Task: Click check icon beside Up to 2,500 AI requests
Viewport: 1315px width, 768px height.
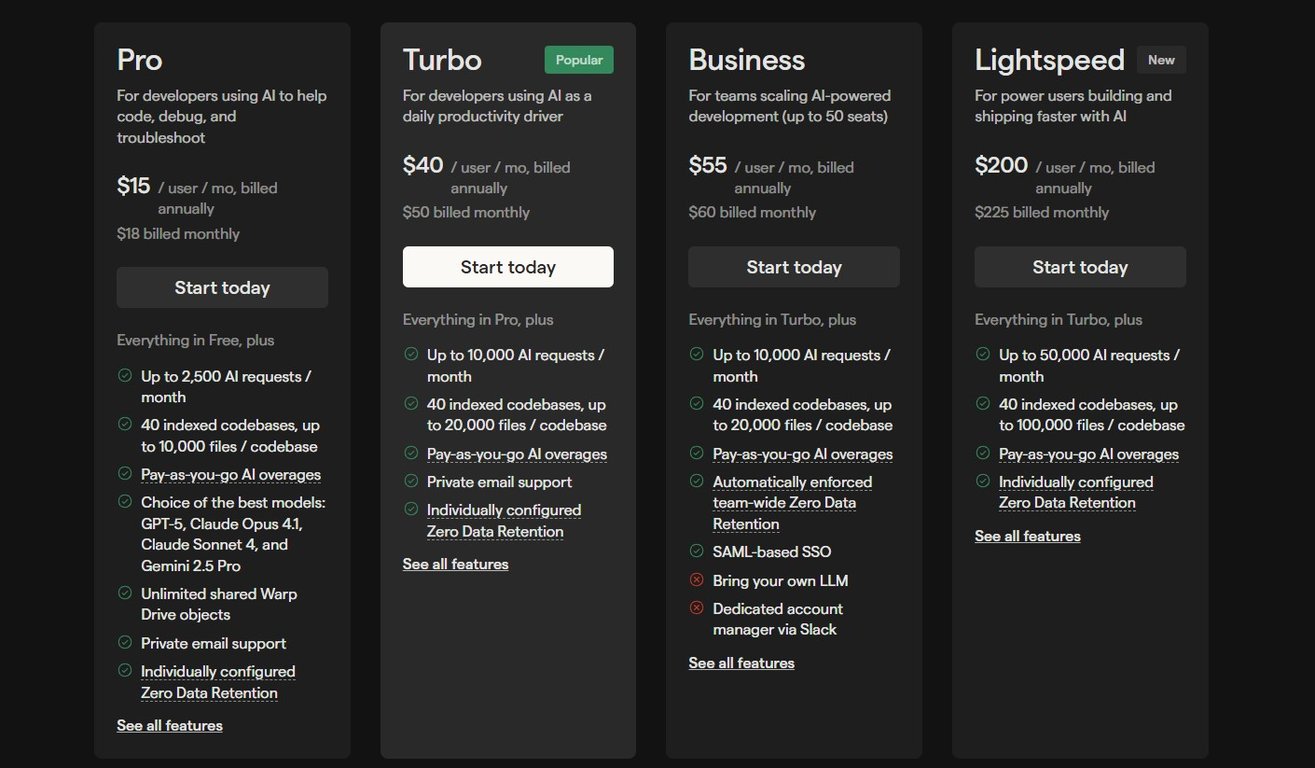Action: 125,376
